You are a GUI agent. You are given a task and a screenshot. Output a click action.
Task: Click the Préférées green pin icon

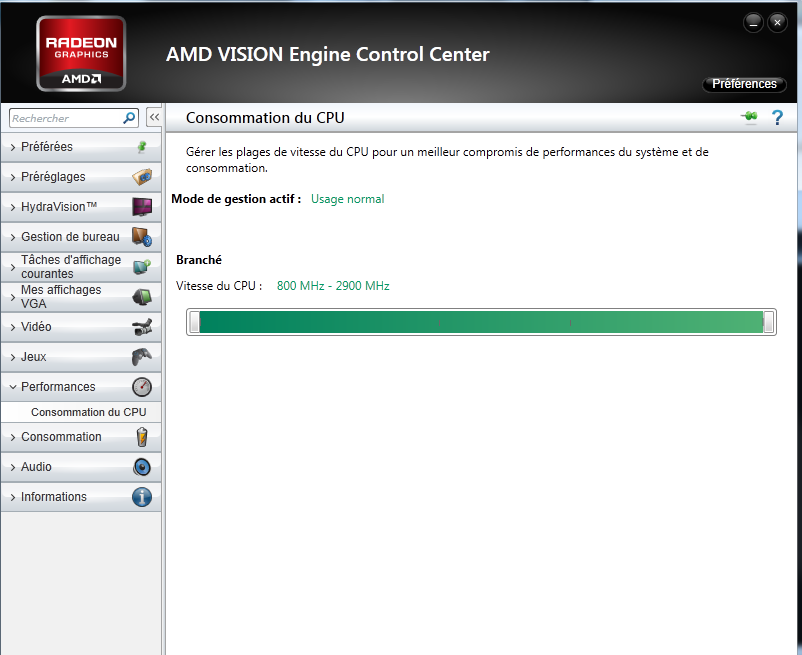142,147
